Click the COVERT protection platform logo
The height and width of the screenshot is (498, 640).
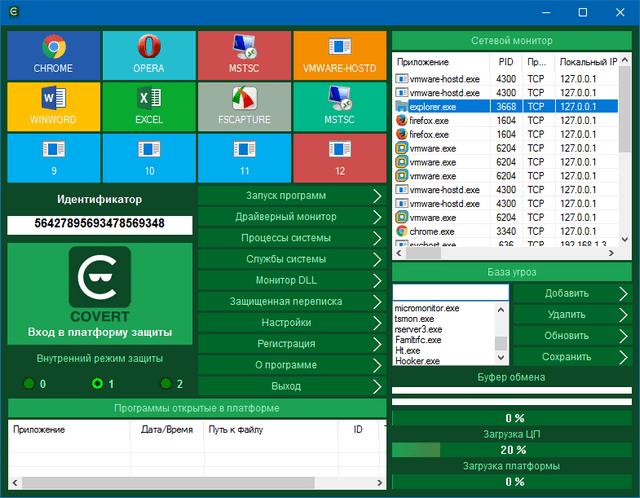(99, 278)
